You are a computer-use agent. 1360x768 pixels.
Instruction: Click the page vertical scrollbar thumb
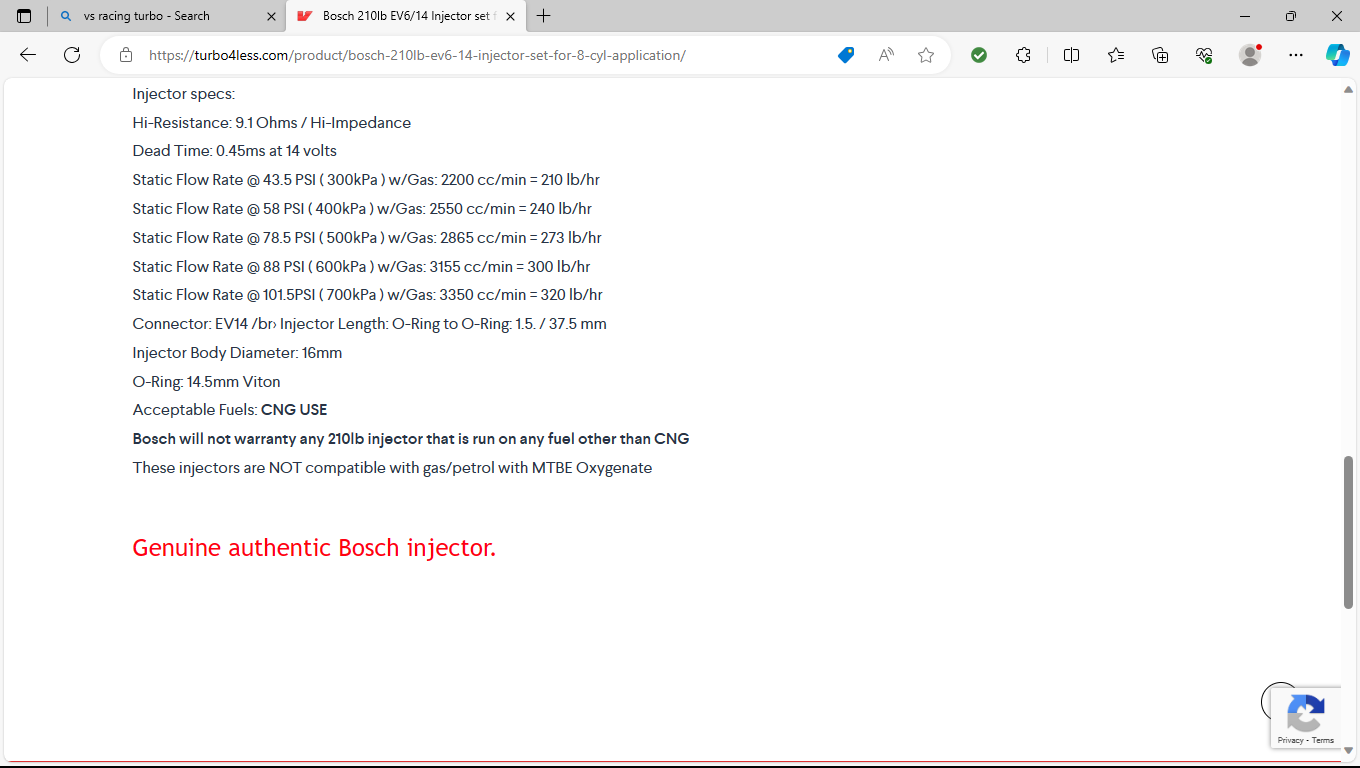point(1348,532)
